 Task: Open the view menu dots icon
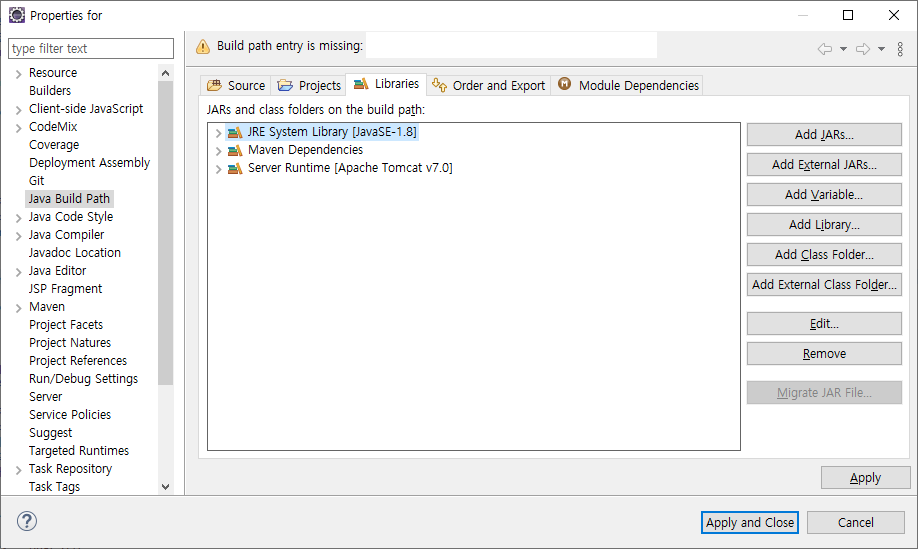point(900,48)
